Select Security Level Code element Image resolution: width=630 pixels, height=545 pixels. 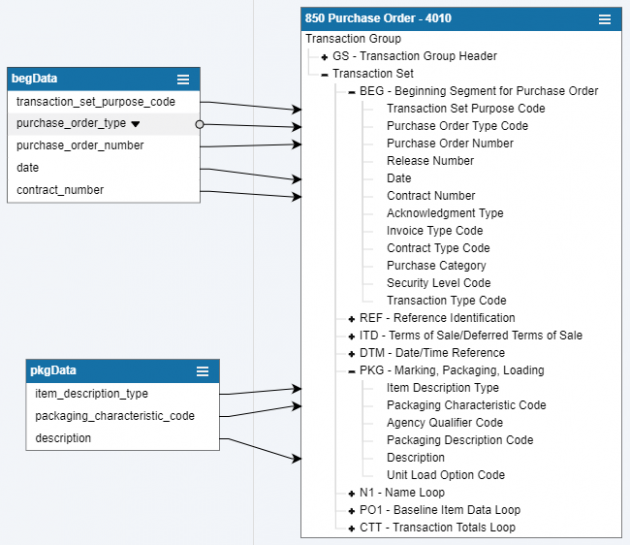point(439,283)
